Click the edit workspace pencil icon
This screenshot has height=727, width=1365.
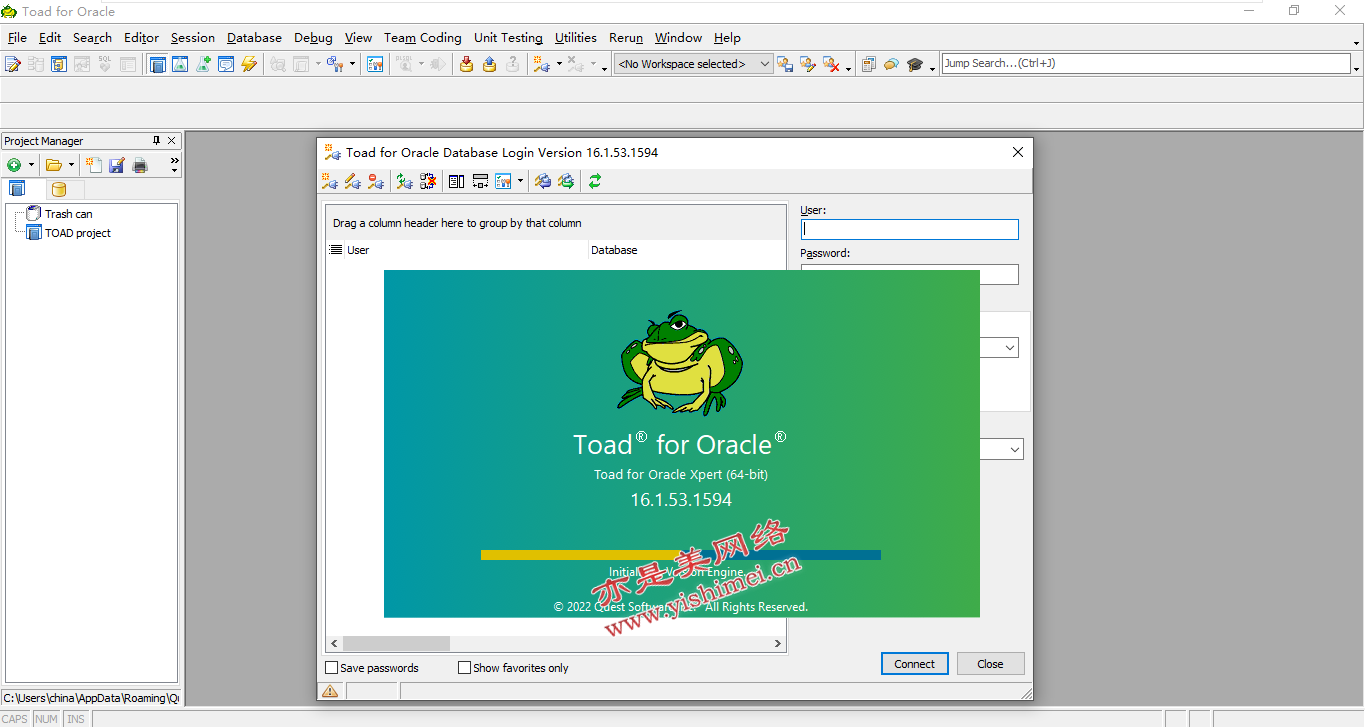click(x=808, y=64)
